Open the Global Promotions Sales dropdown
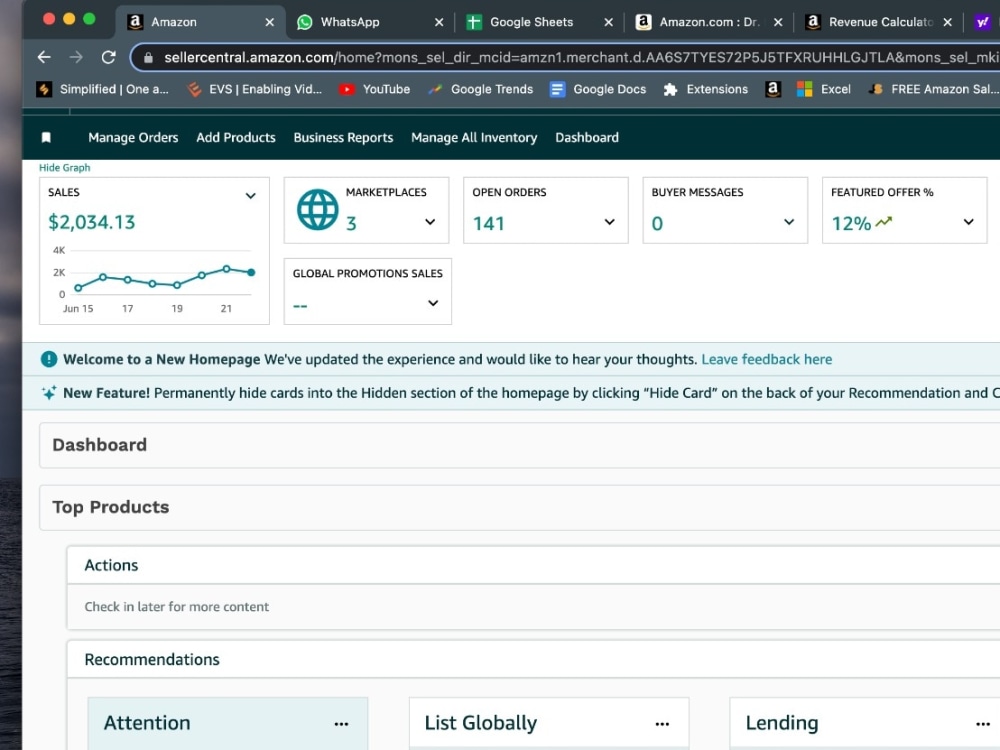 coord(432,303)
